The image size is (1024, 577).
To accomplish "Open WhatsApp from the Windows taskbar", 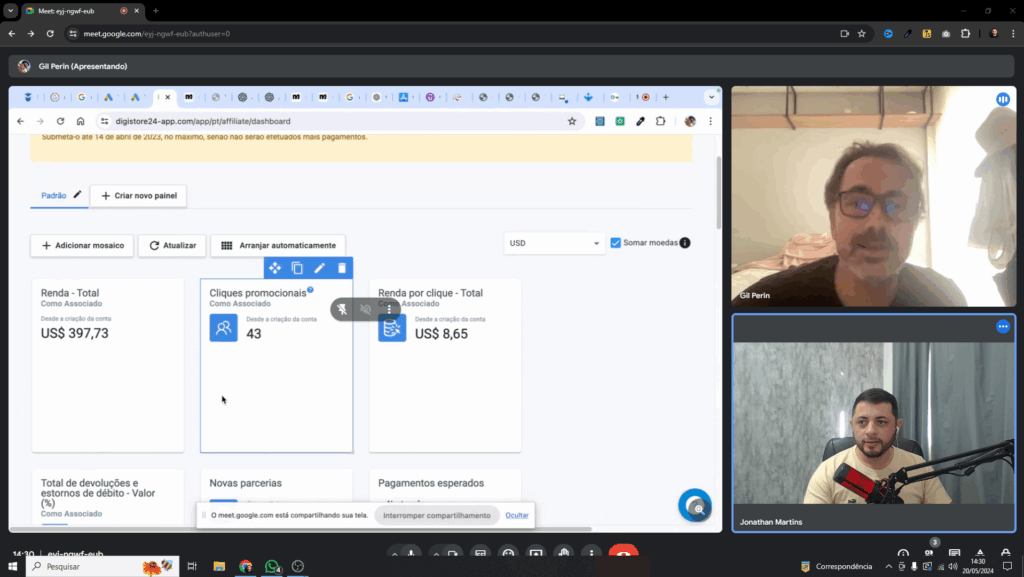I will [x=272, y=567].
